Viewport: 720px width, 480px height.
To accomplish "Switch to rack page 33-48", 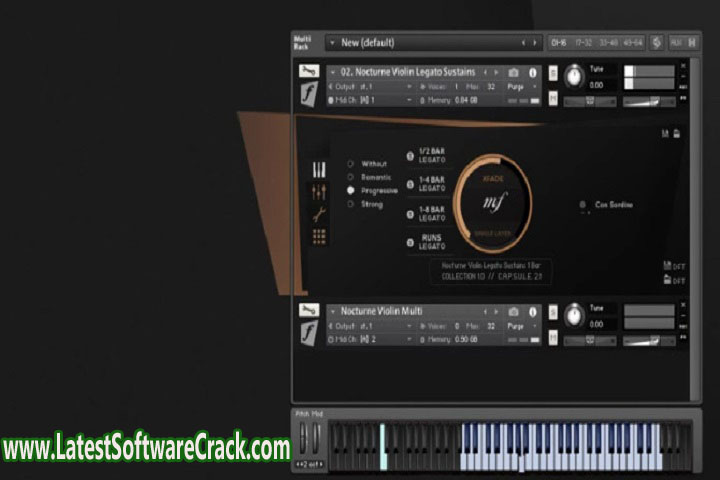I will (608, 43).
